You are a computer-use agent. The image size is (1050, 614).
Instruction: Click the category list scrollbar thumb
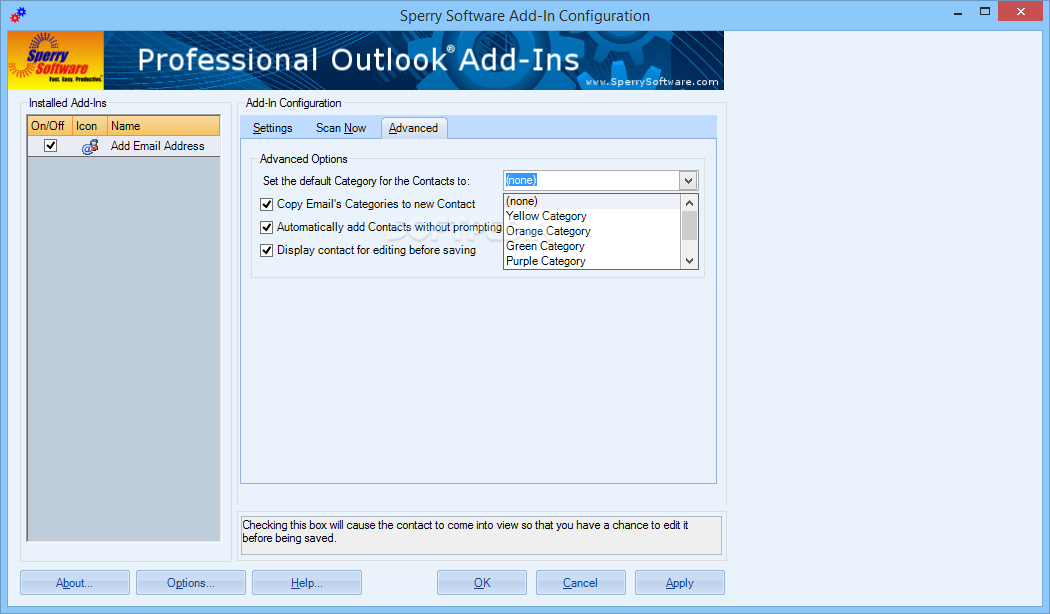coord(689,225)
